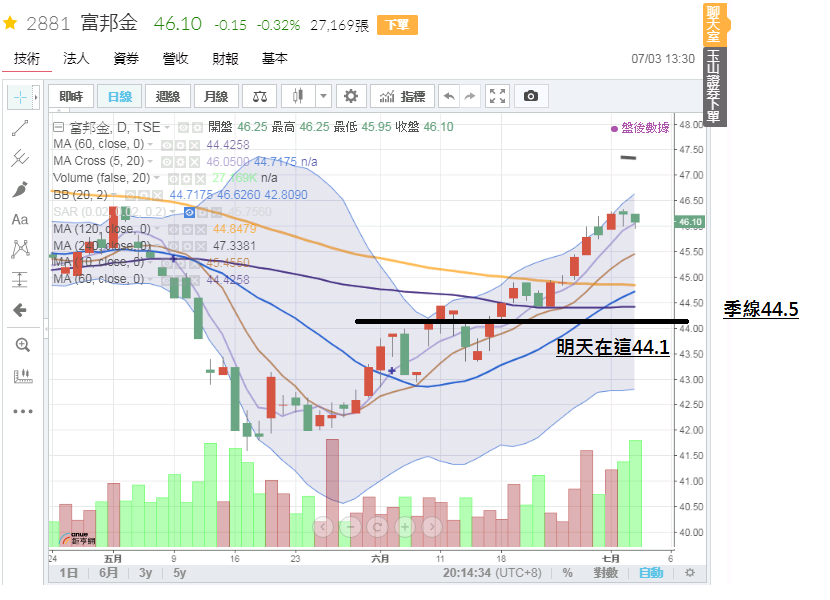Activate the Aa text annotation tool
This screenshot has width=830, height=600.
20,219
